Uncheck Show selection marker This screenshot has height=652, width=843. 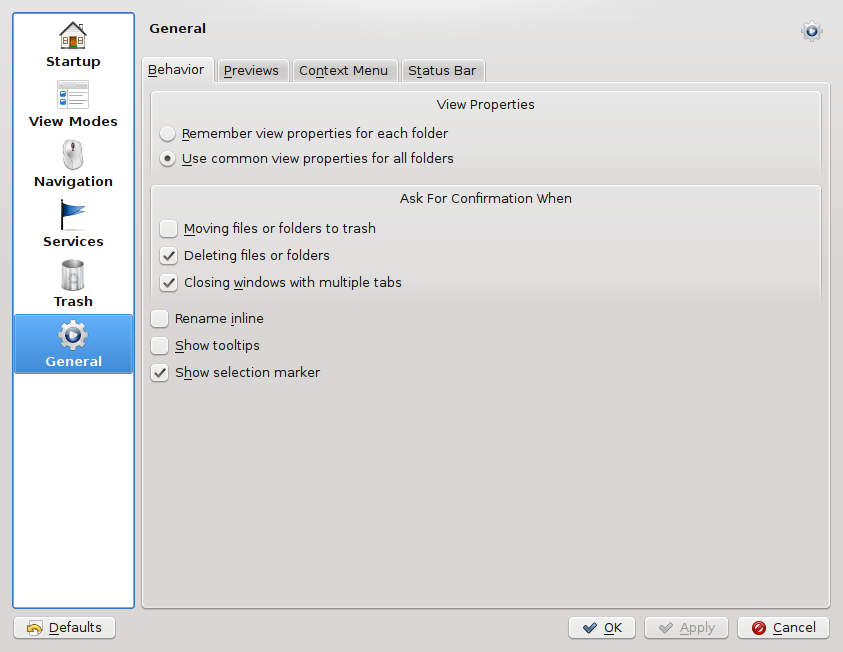(x=159, y=373)
